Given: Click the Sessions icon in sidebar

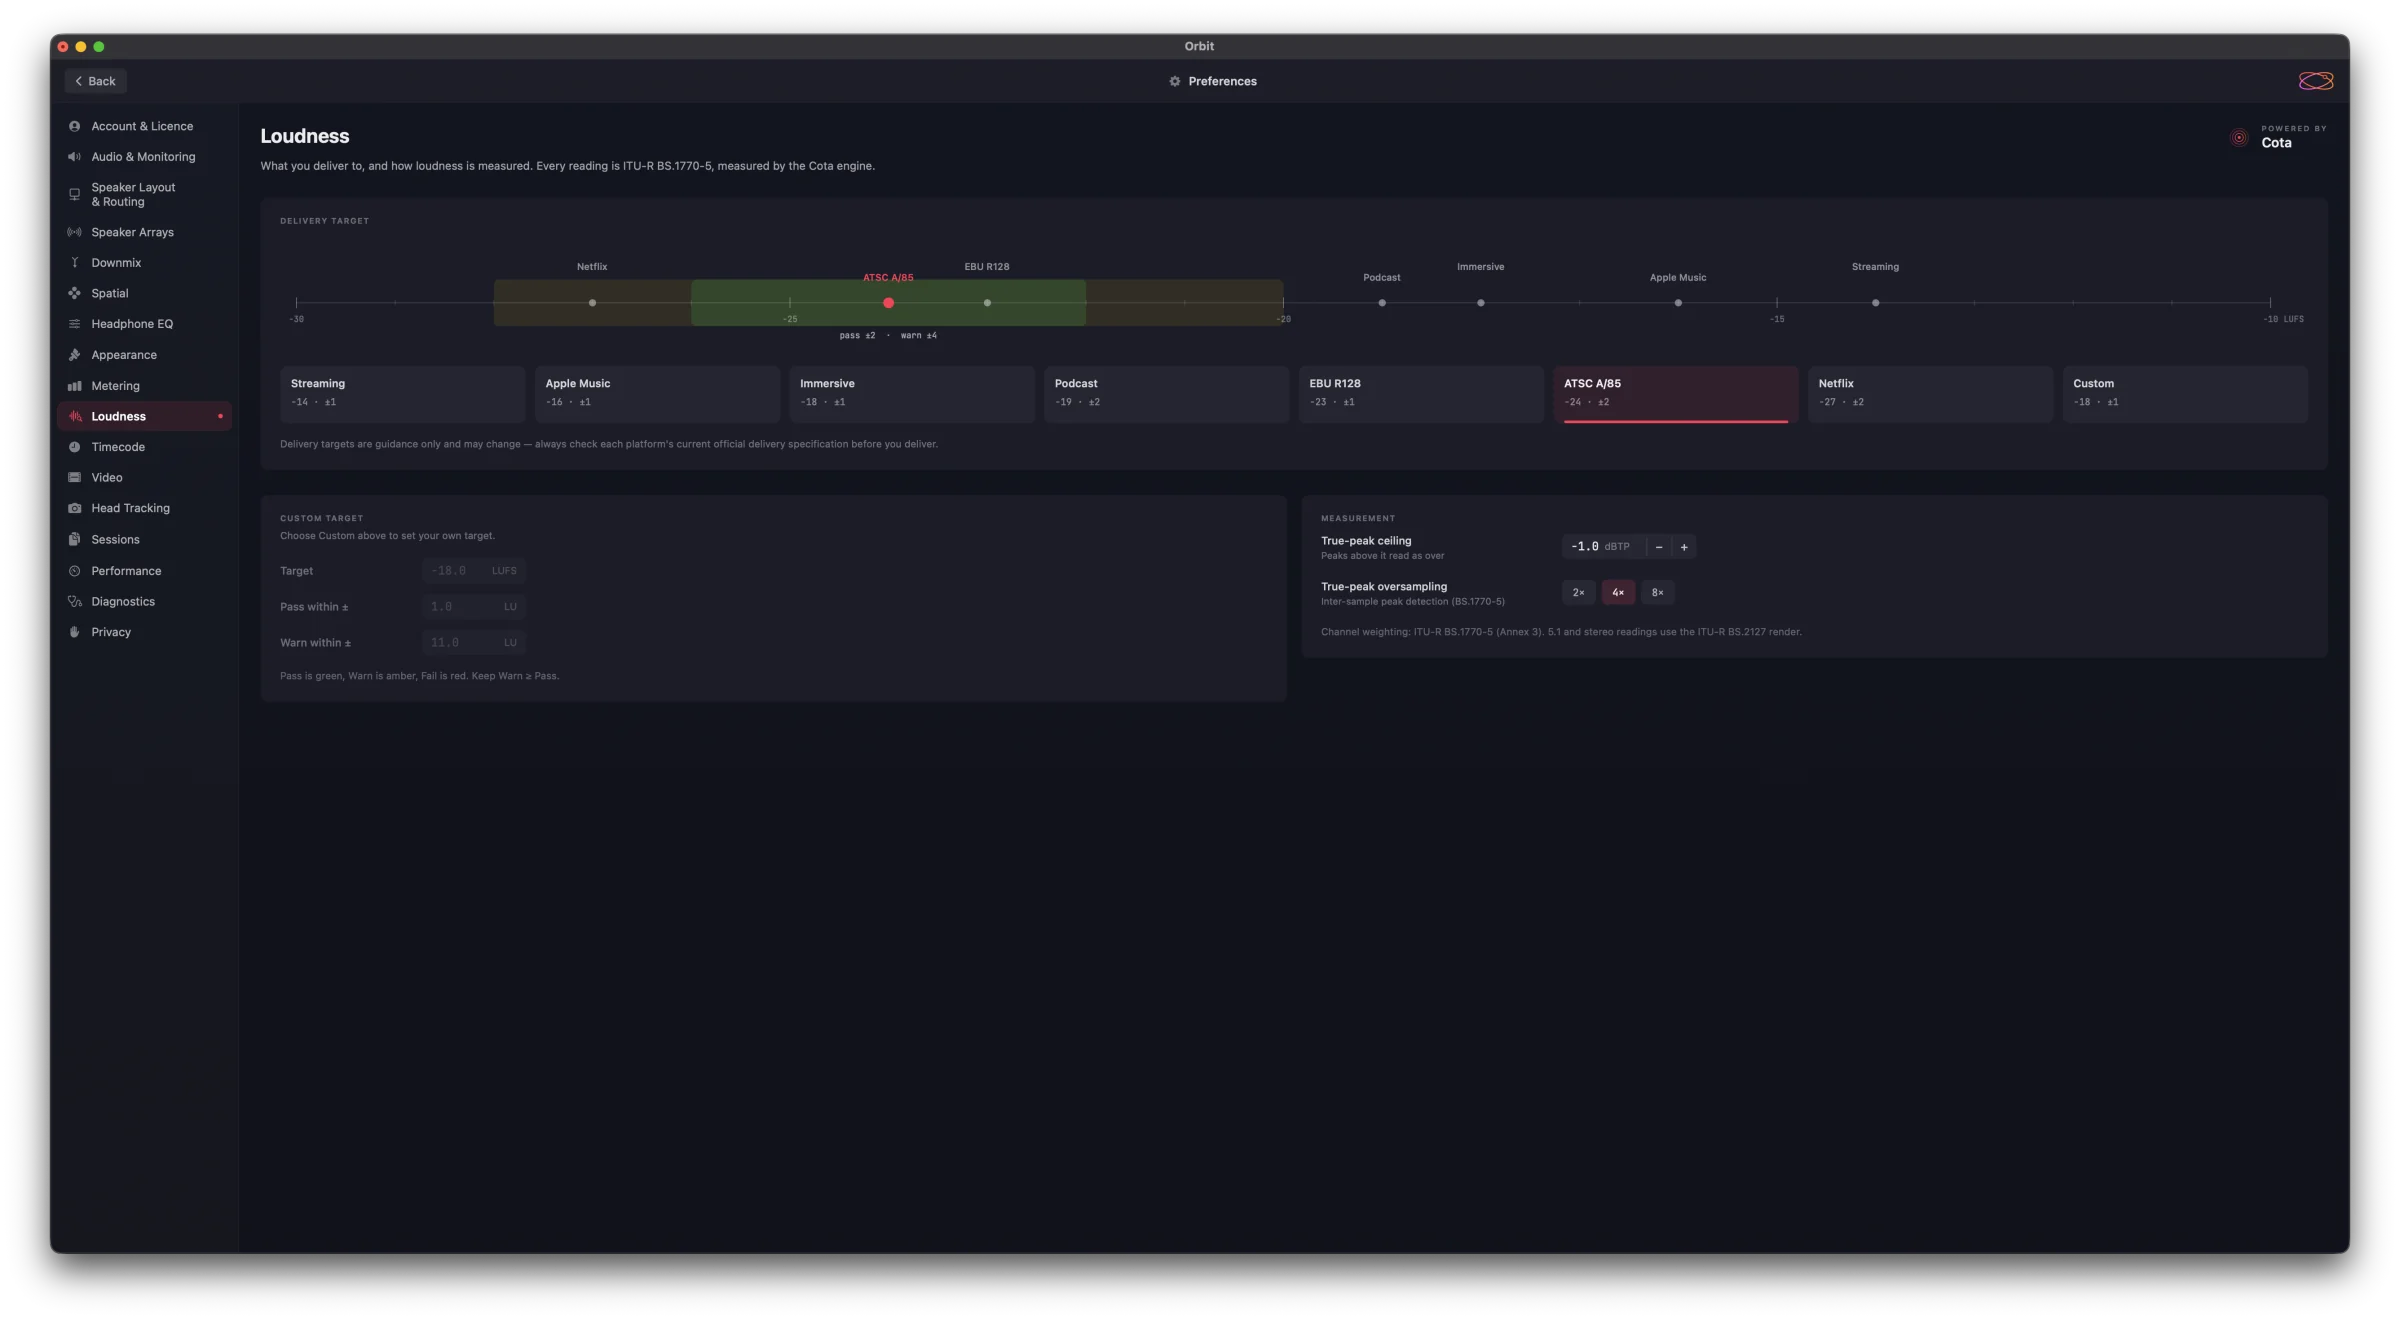Looking at the screenshot, I should 74,539.
